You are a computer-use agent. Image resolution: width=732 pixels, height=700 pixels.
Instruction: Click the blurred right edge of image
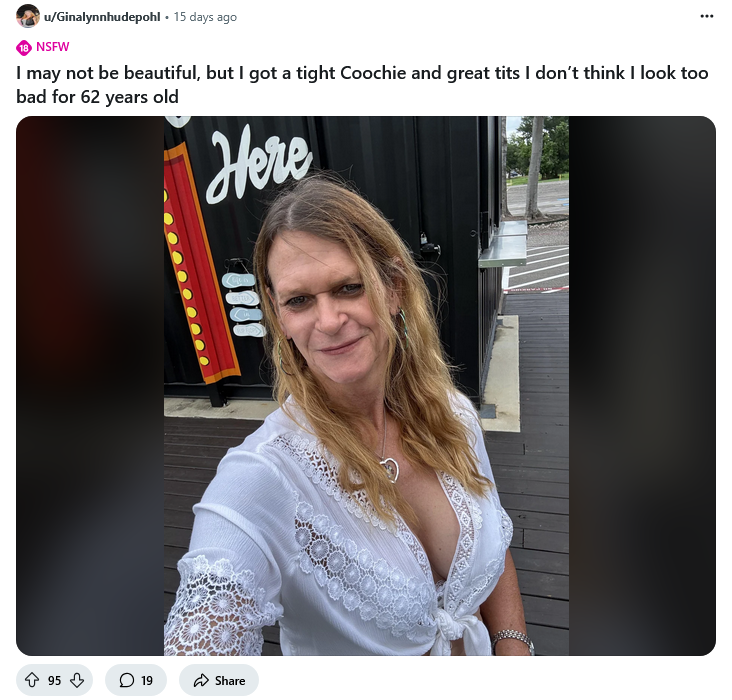point(642,386)
